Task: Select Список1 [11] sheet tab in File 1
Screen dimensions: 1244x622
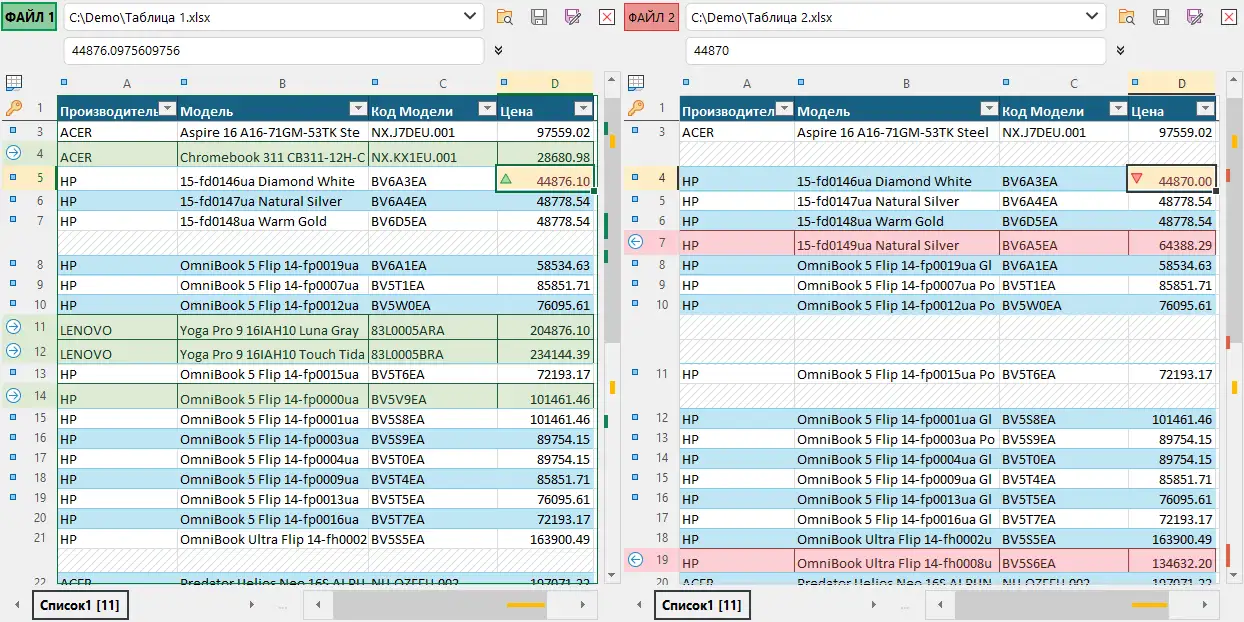Action: tap(81, 605)
